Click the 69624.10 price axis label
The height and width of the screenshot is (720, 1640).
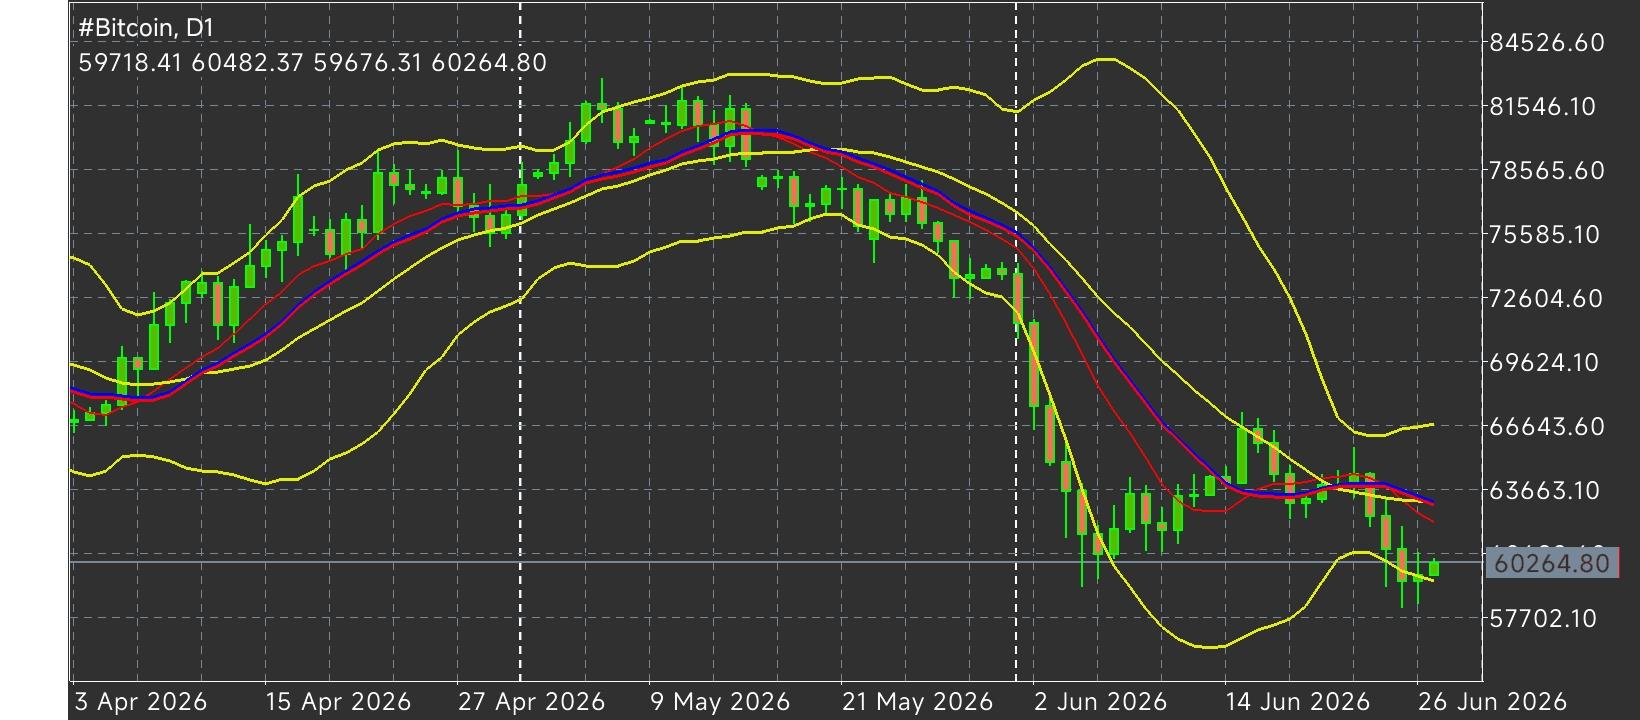(x=1544, y=363)
